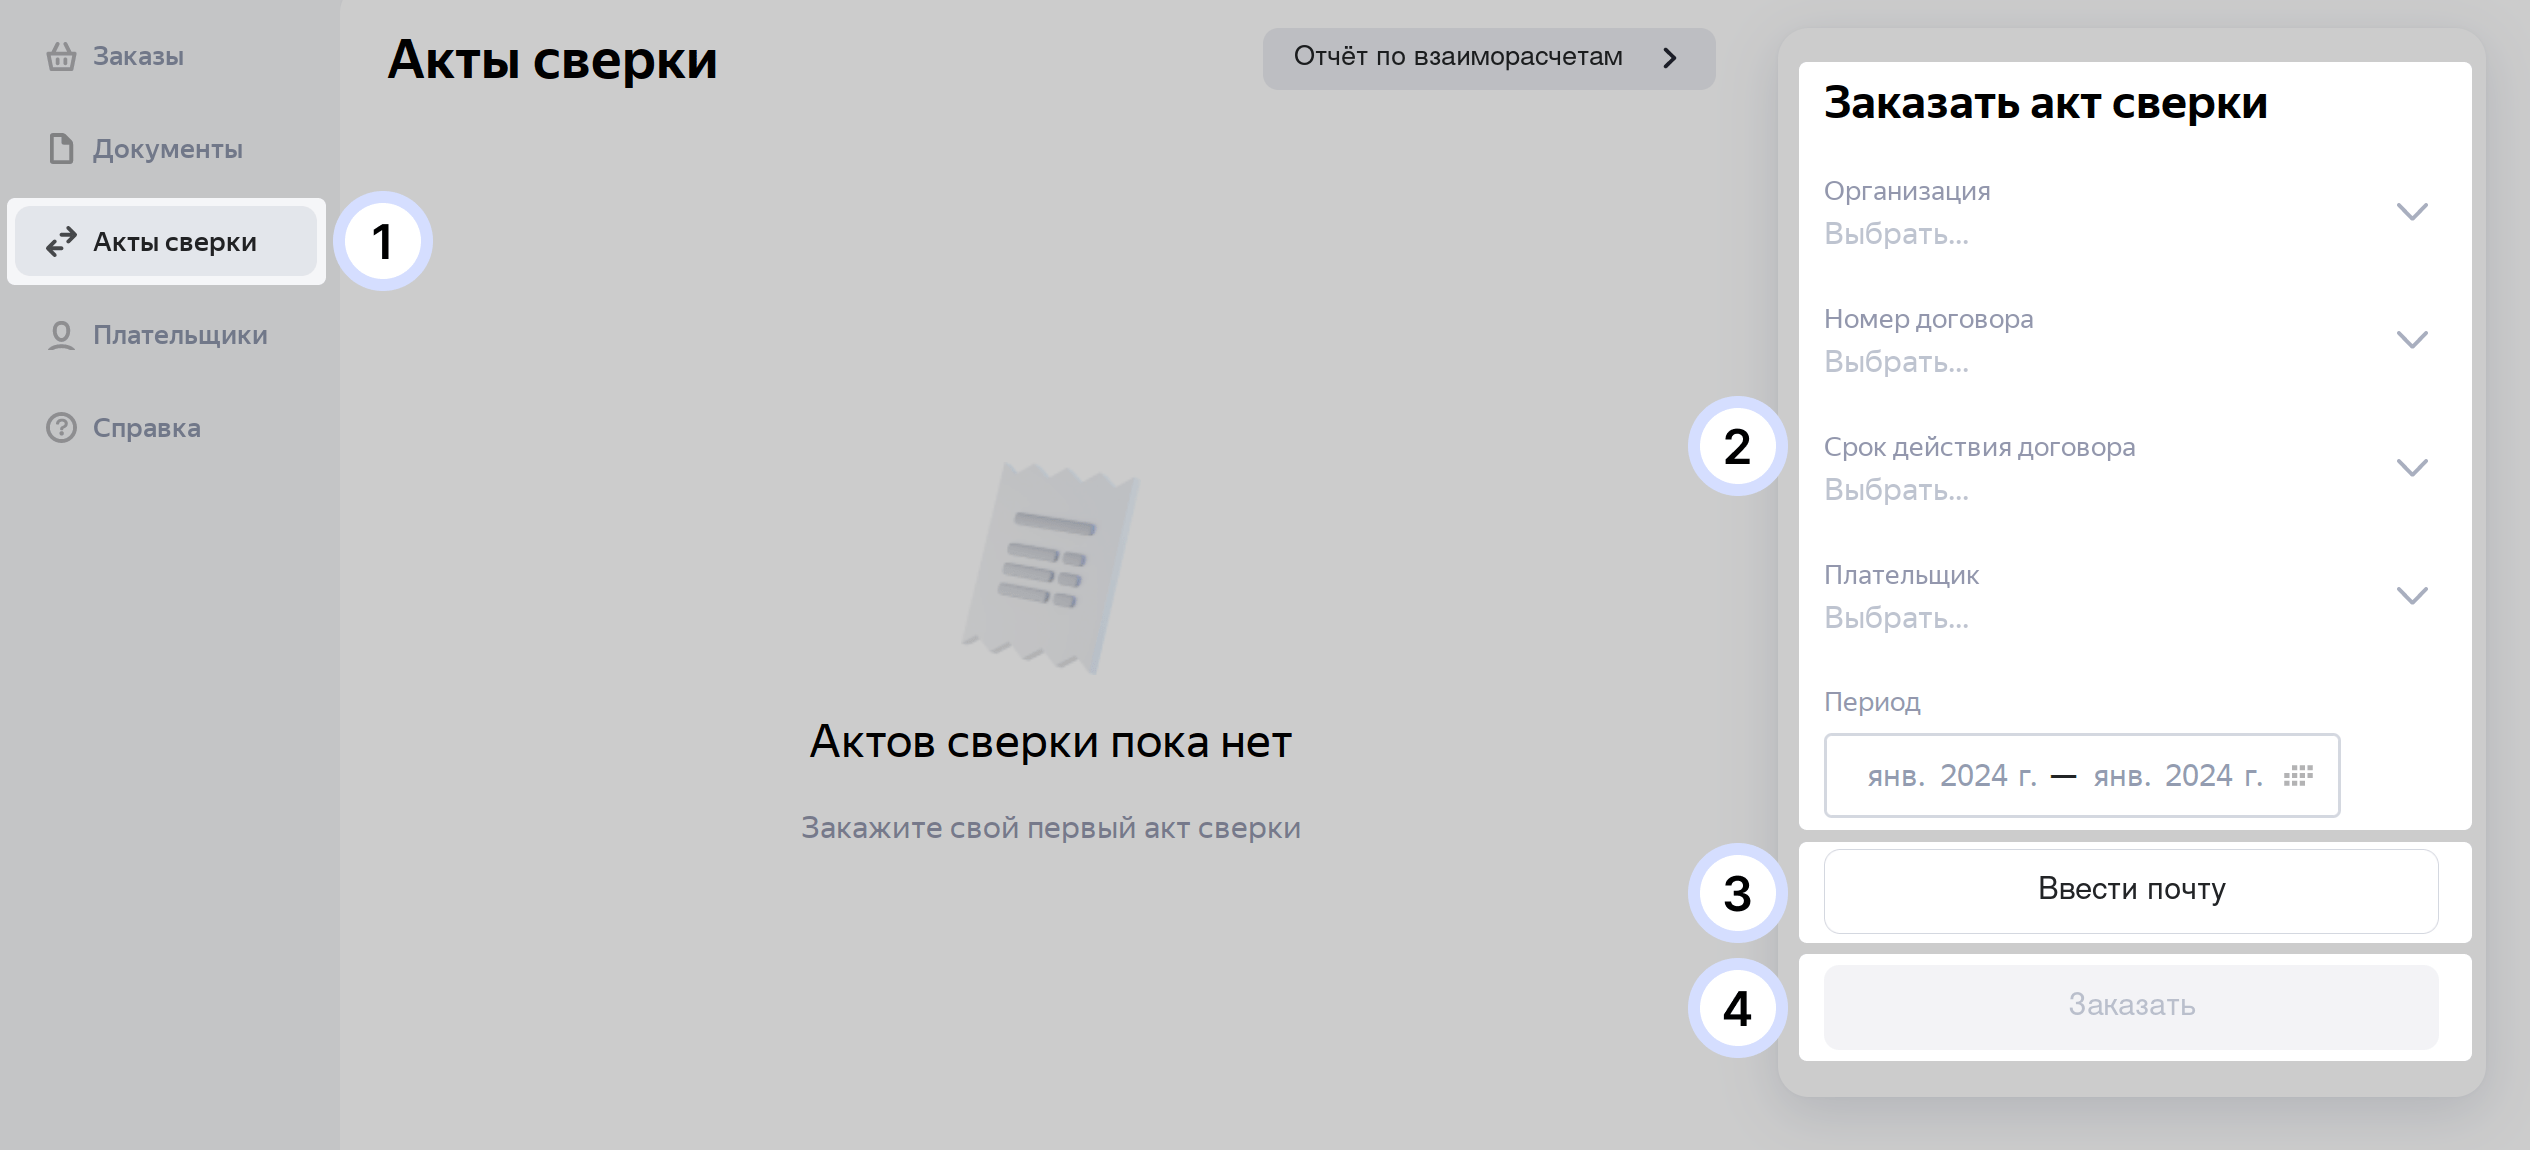
Task: Open the Номер договора selector
Action: [x=2414, y=340]
